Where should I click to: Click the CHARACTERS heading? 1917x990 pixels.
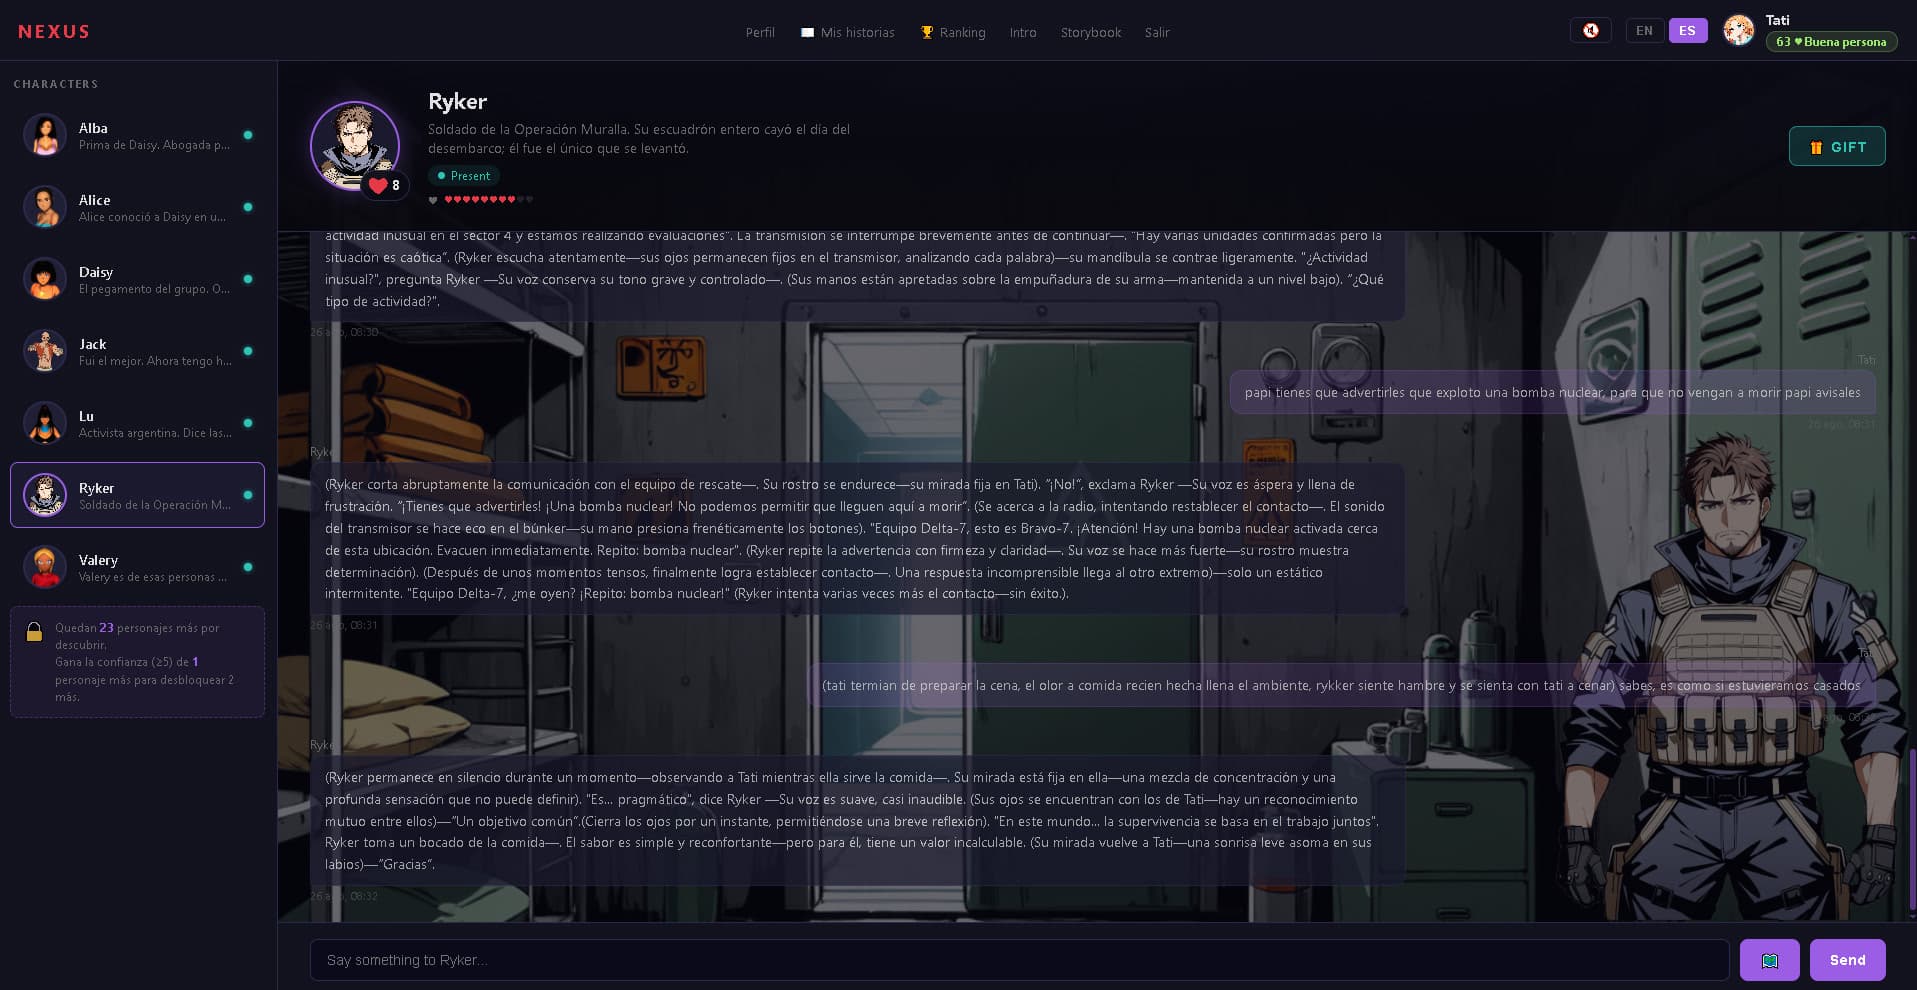click(56, 84)
